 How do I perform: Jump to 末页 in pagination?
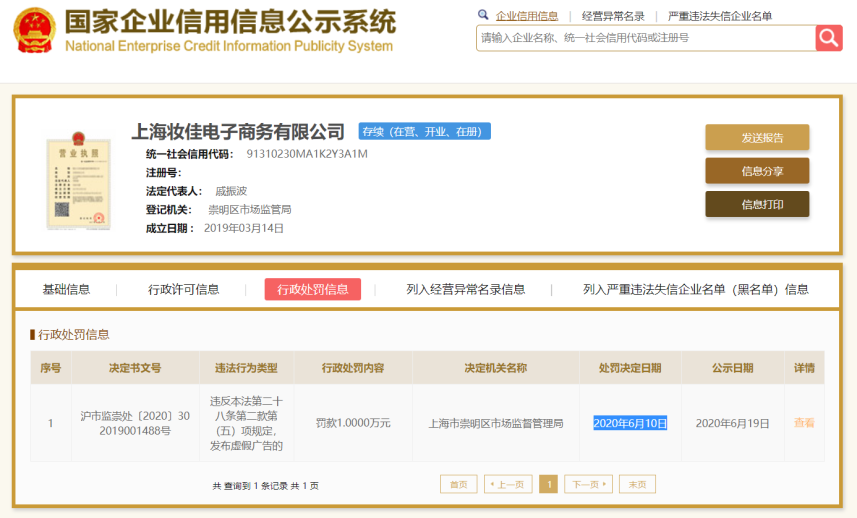[637, 484]
